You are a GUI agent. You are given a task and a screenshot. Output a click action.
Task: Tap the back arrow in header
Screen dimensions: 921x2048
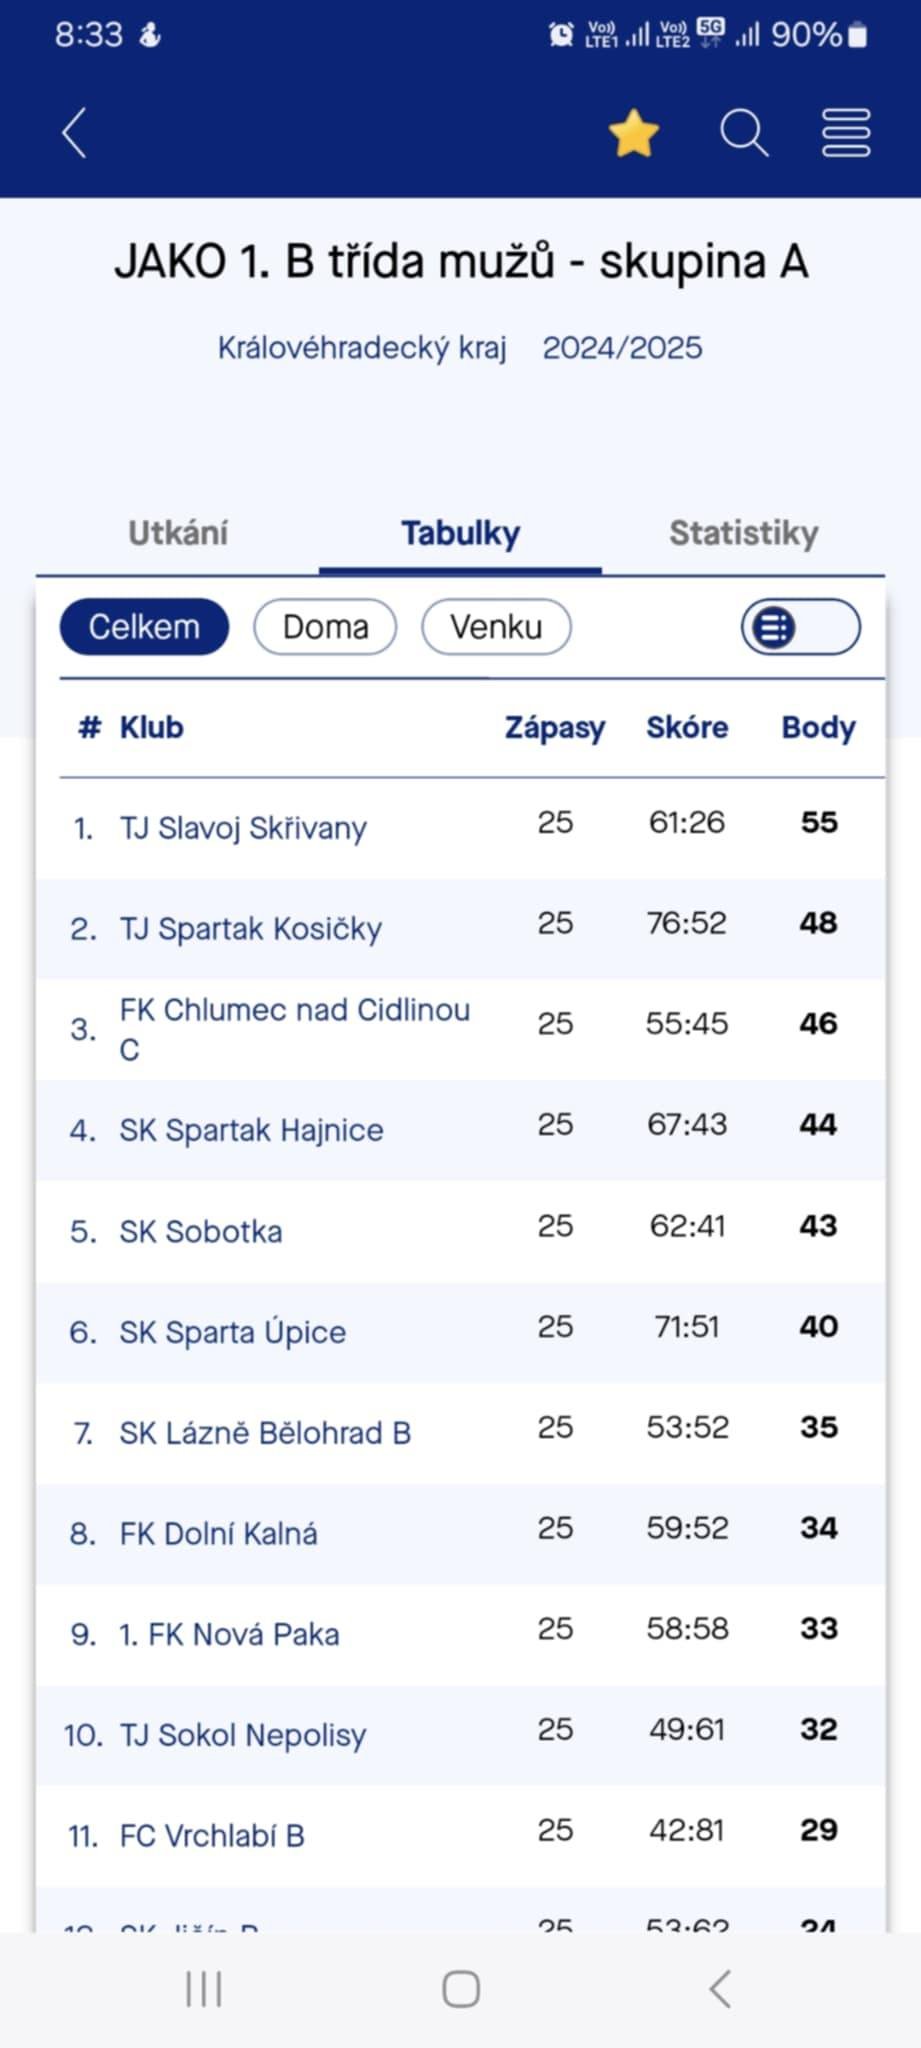point(75,133)
